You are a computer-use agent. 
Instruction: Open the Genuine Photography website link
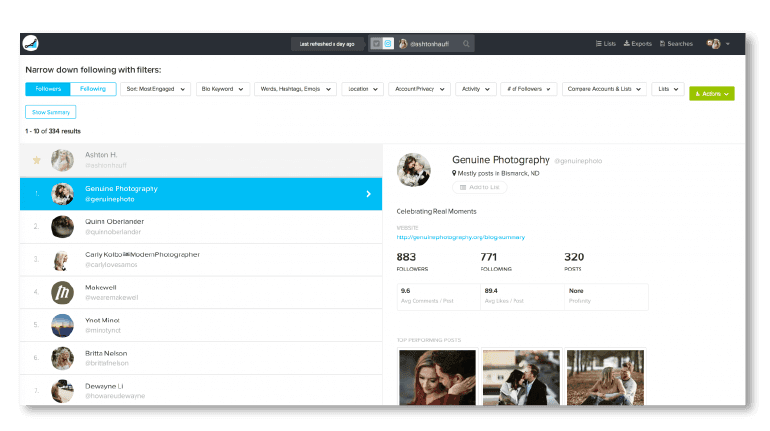pos(460,237)
